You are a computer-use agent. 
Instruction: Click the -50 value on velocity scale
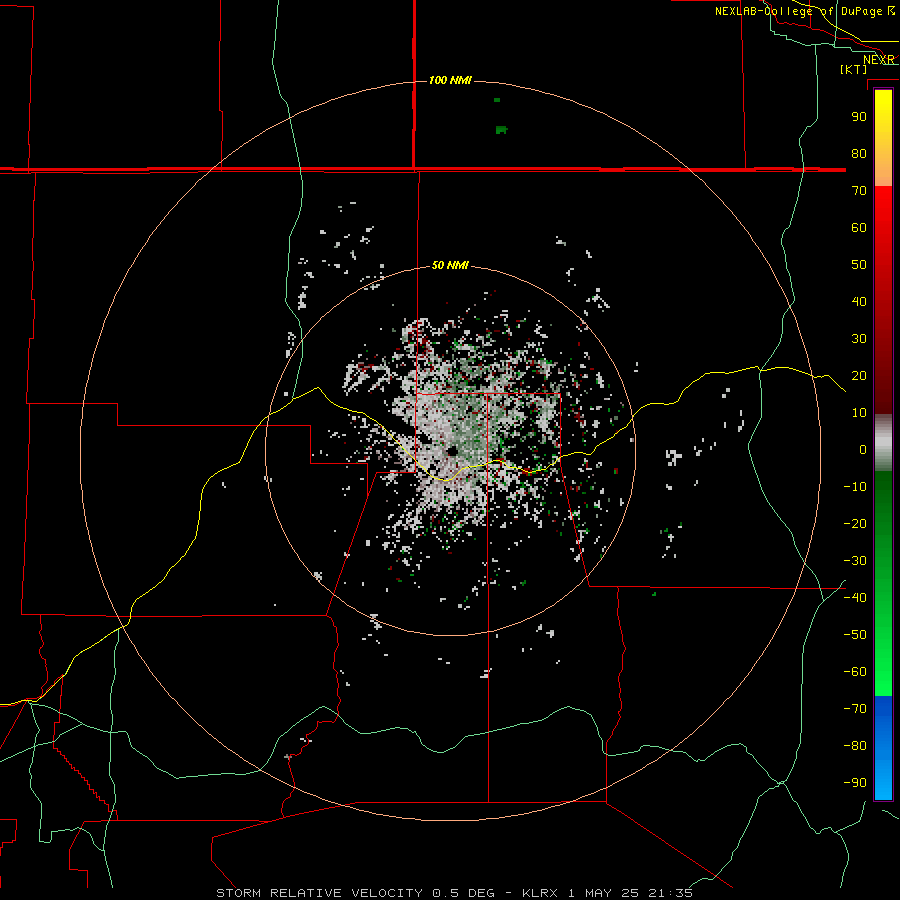click(x=855, y=634)
